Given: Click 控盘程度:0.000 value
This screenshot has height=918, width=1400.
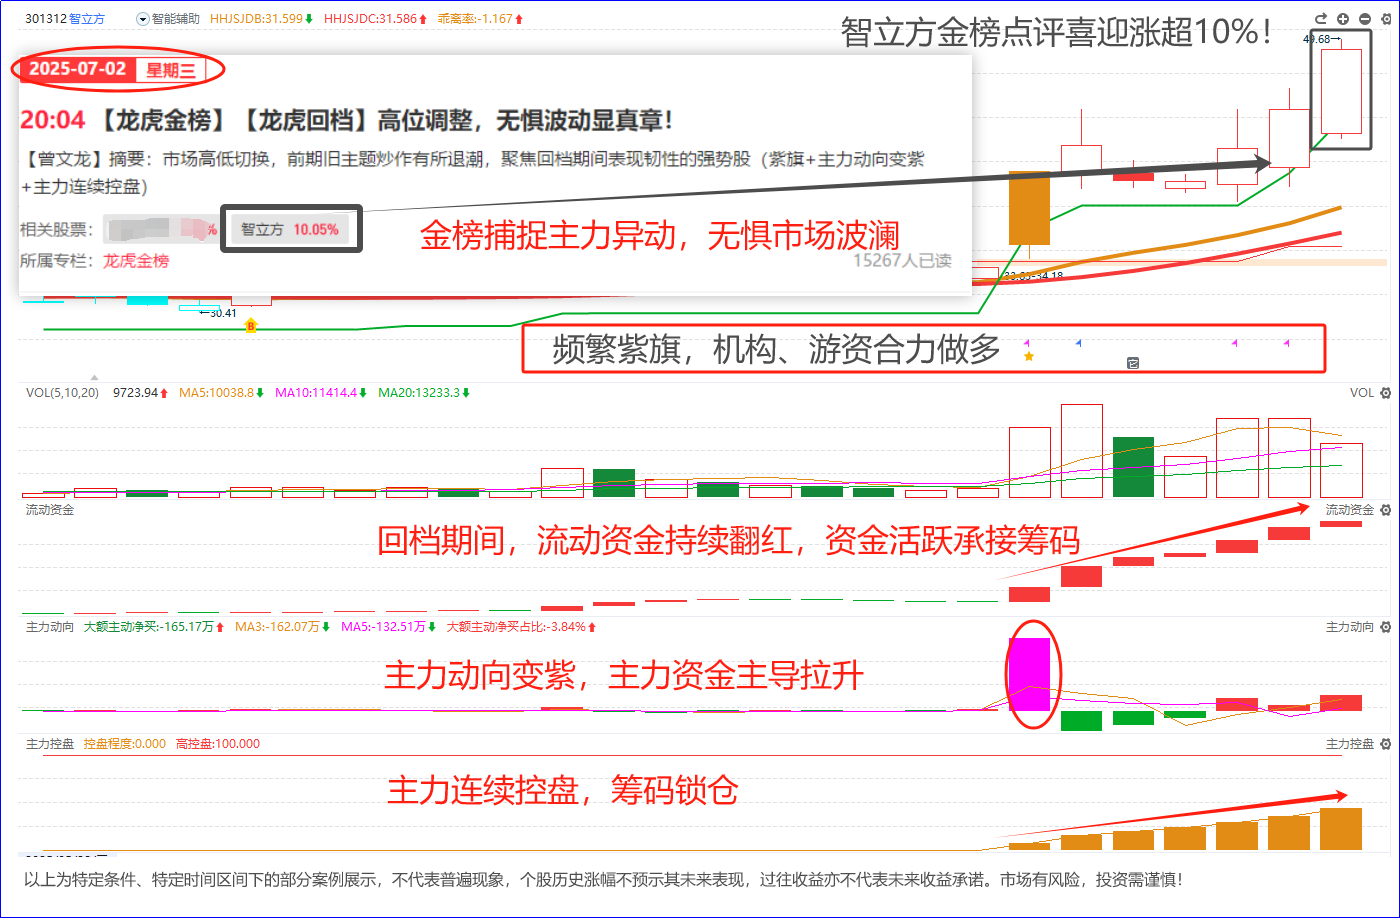Looking at the screenshot, I should [125, 744].
